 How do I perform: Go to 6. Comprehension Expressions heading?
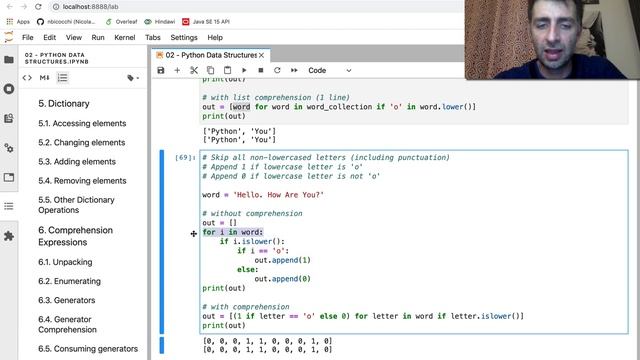[76, 236]
